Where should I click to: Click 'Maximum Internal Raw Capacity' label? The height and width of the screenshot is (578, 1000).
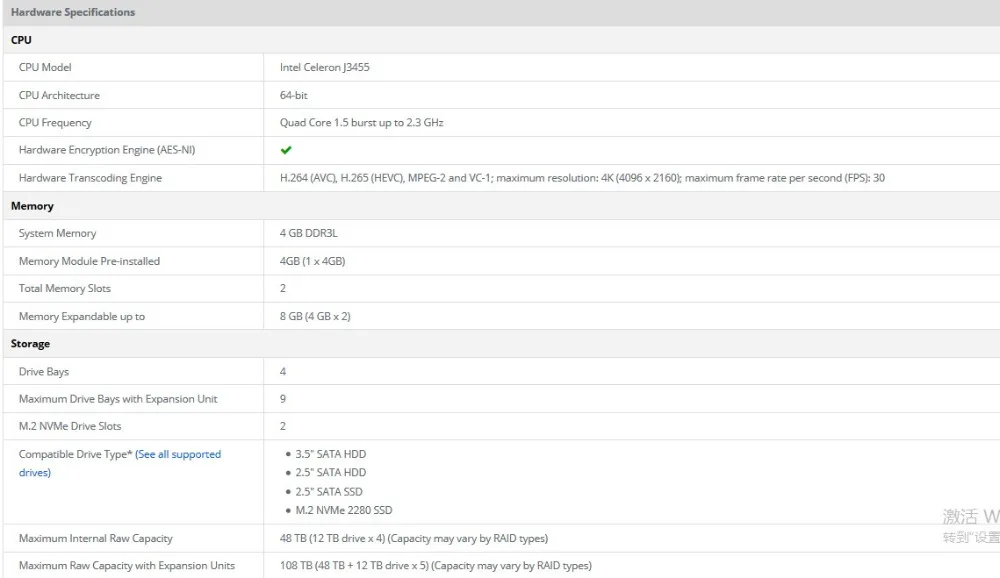click(x=96, y=538)
